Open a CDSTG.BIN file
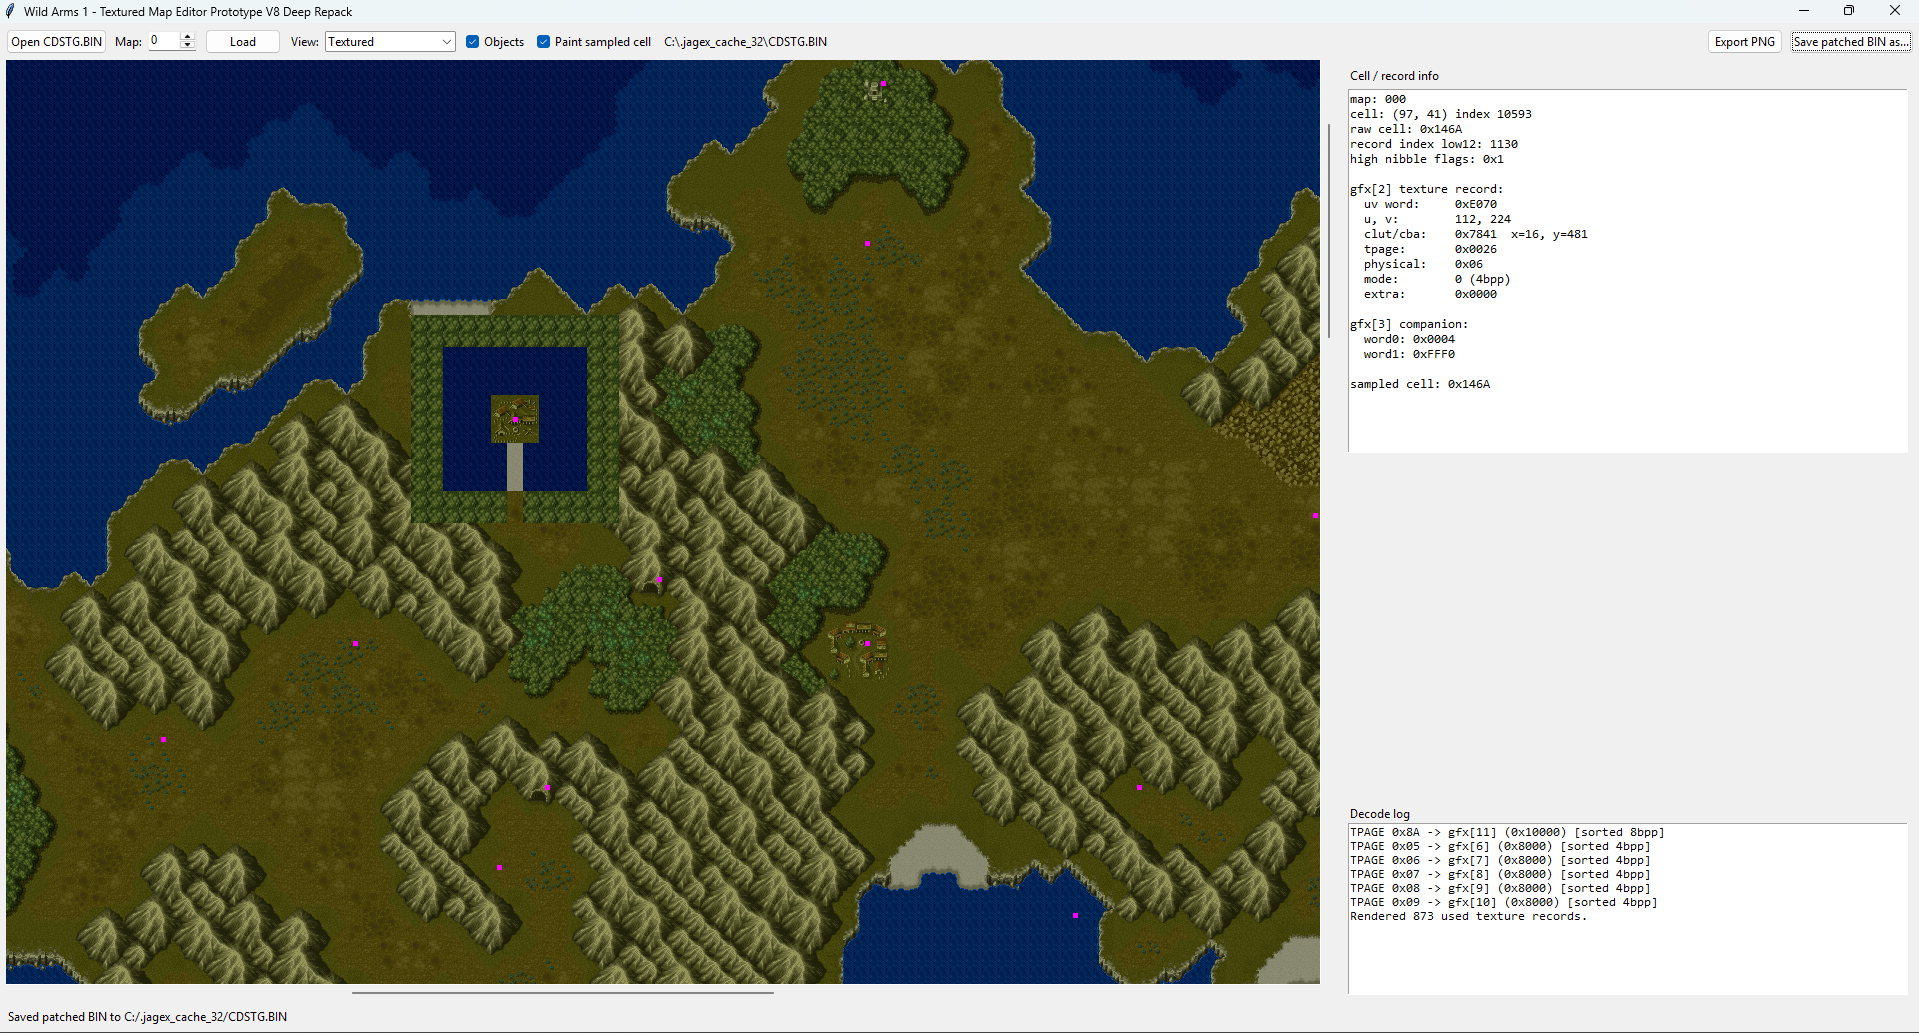 coord(57,42)
